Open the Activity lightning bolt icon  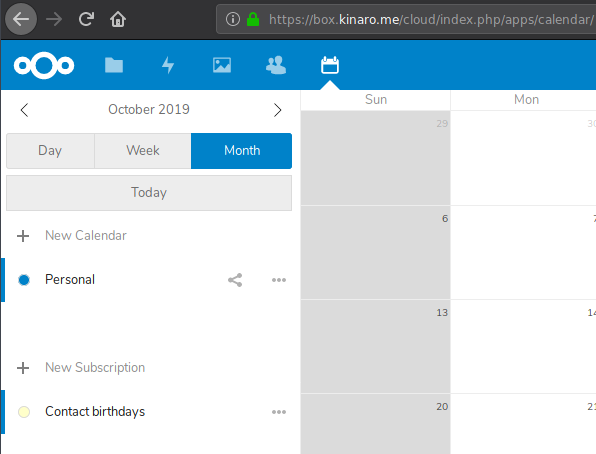pyautogui.click(x=168, y=65)
